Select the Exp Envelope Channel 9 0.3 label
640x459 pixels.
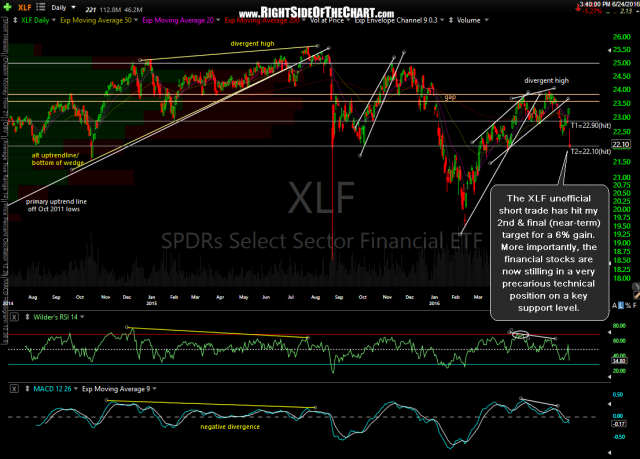pos(396,20)
